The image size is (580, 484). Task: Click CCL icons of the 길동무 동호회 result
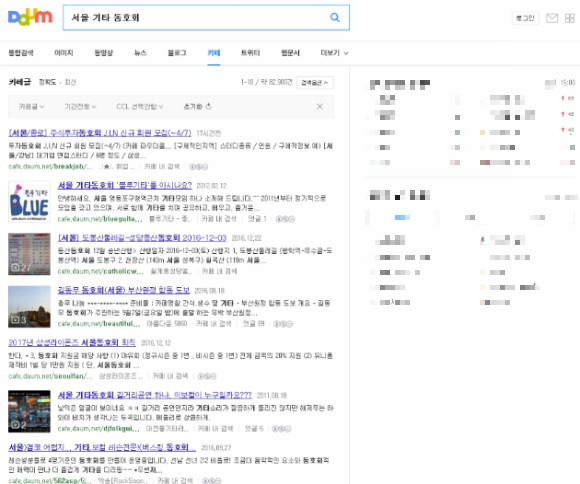point(283,324)
